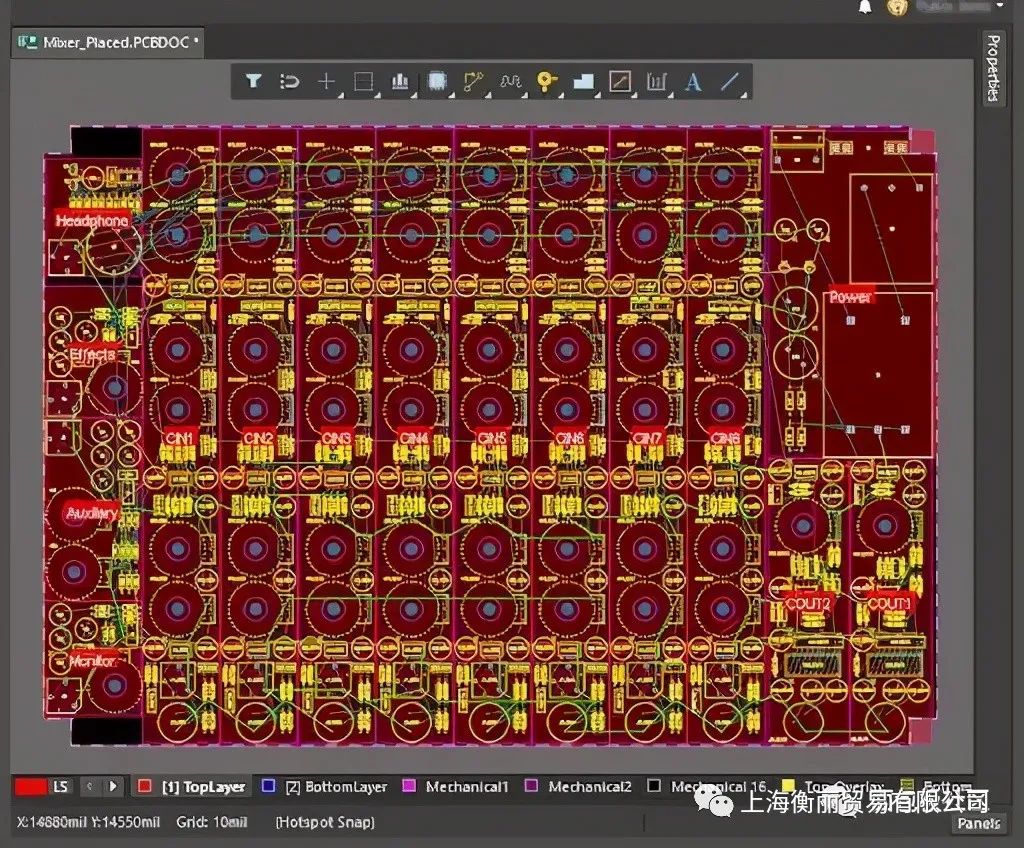
Task: Activate the Interactive Route Connections tool
Action: (x=473, y=82)
